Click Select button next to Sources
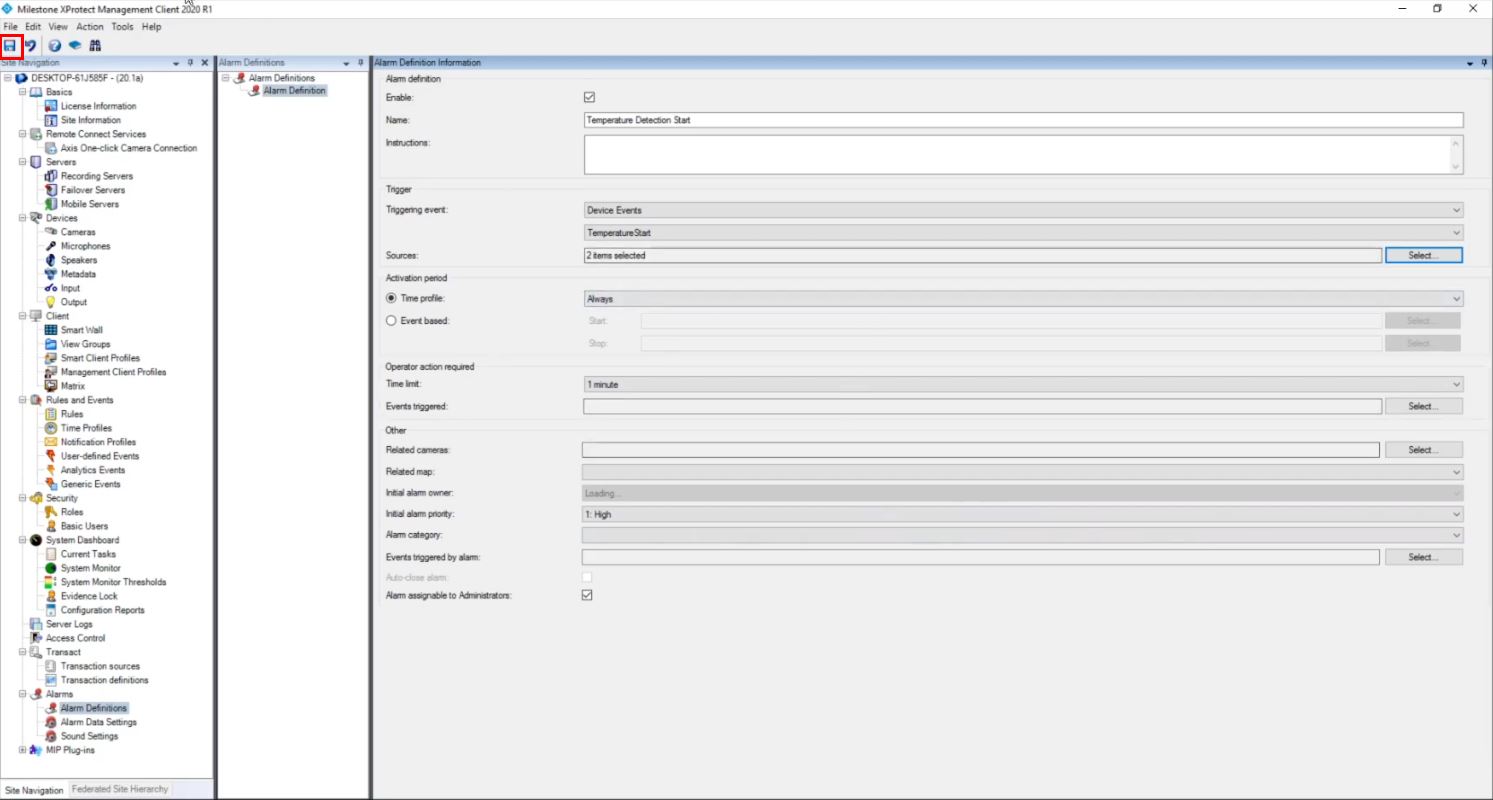Viewport: 1493px width, 800px height. (x=1424, y=255)
